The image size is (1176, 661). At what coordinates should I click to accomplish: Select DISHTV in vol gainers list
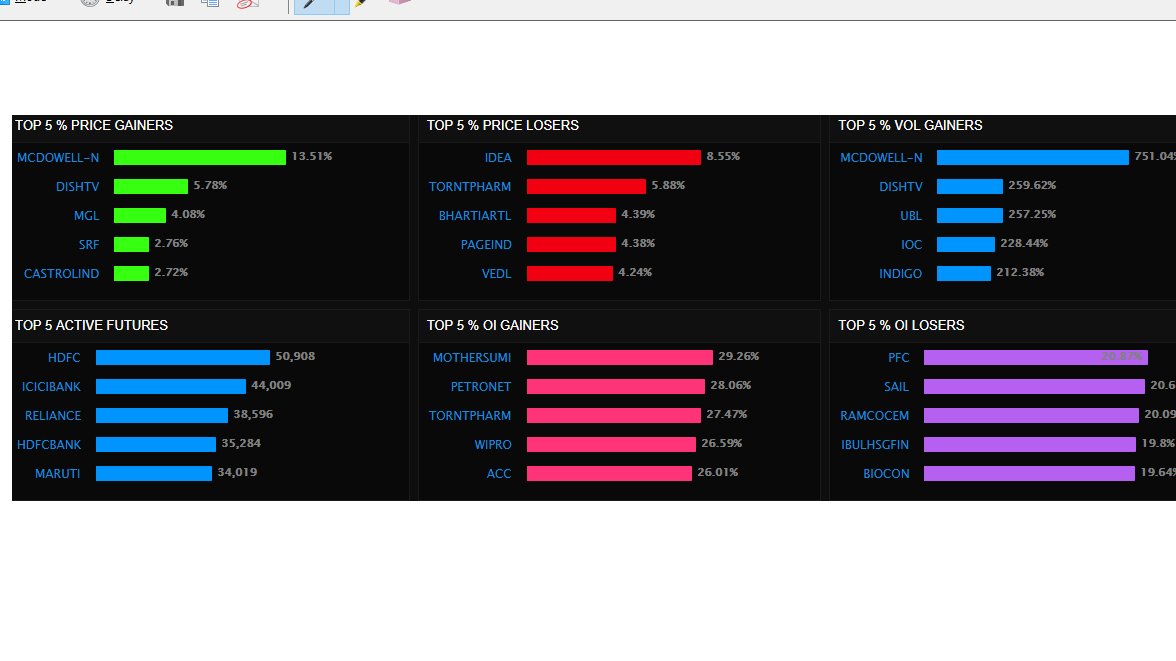(x=901, y=187)
